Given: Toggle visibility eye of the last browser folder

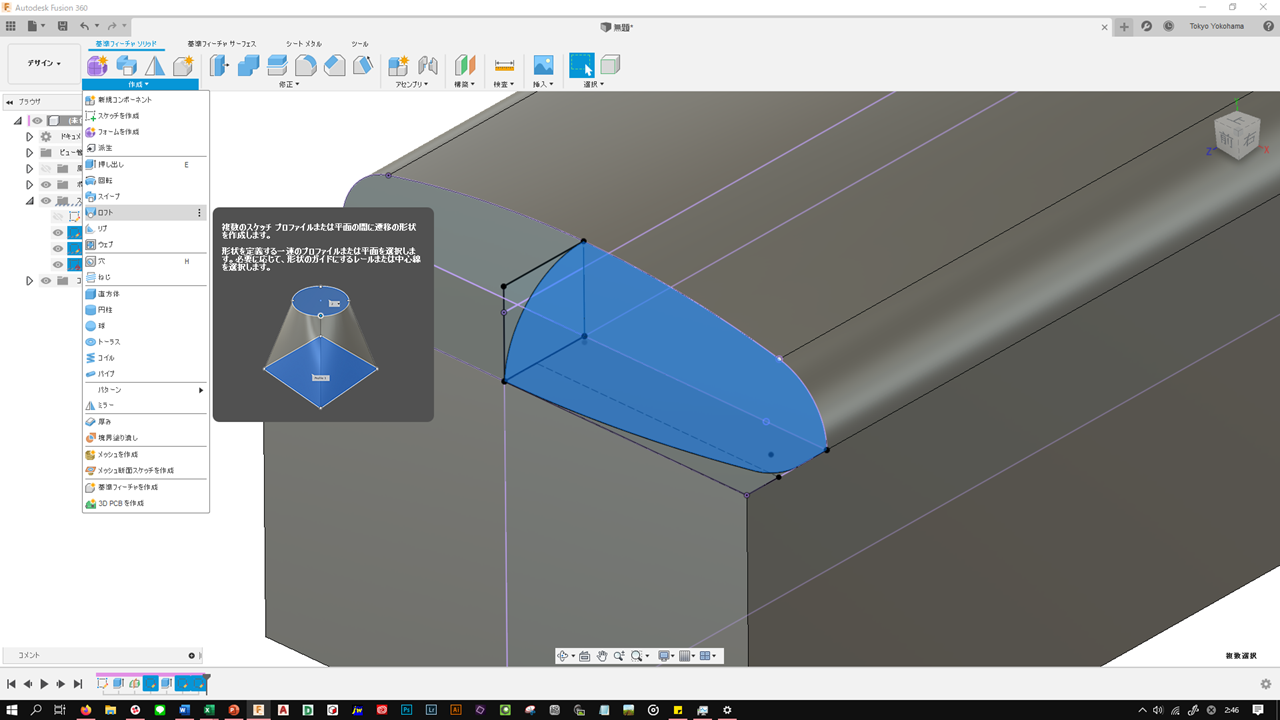Looking at the screenshot, I should (46, 281).
